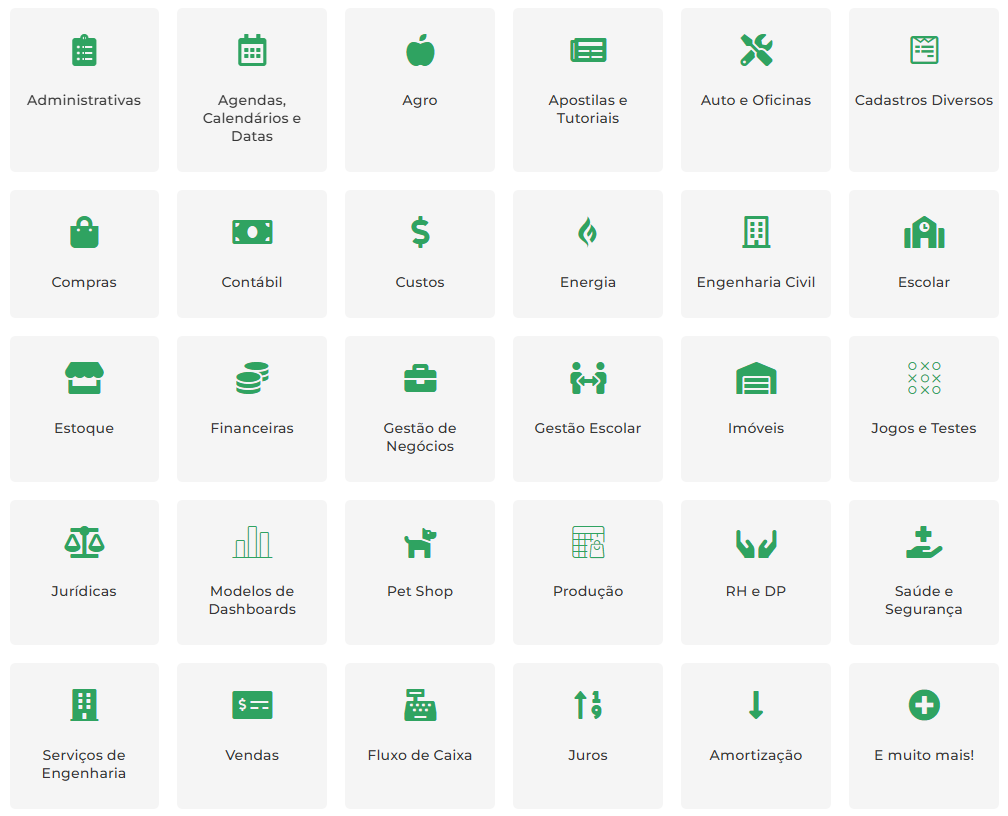The height and width of the screenshot is (816, 1008).
Task: Click the shopping bag Compras icon
Action: (x=84, y=232)
